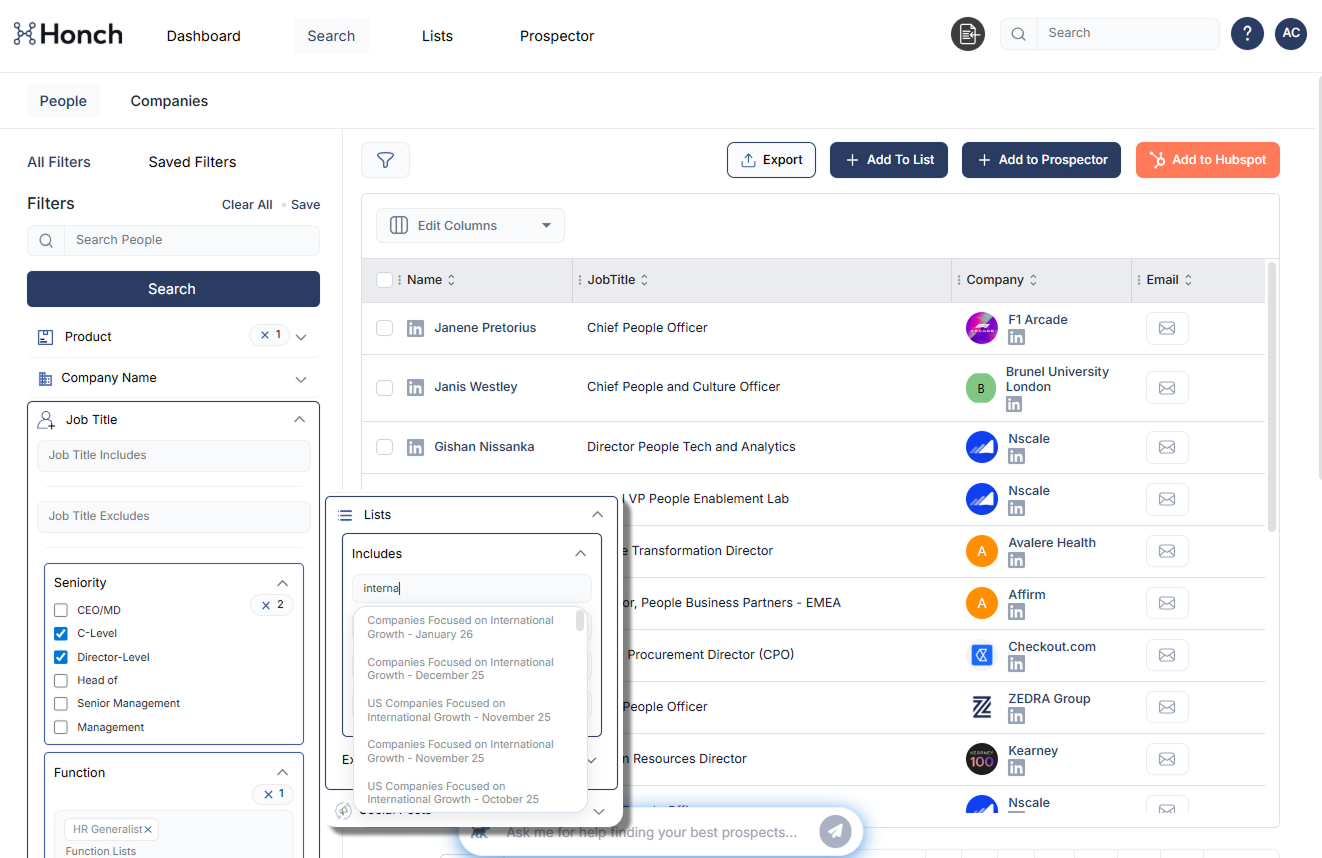Click the Add to Hubspot button

[x=1207, y=160]
